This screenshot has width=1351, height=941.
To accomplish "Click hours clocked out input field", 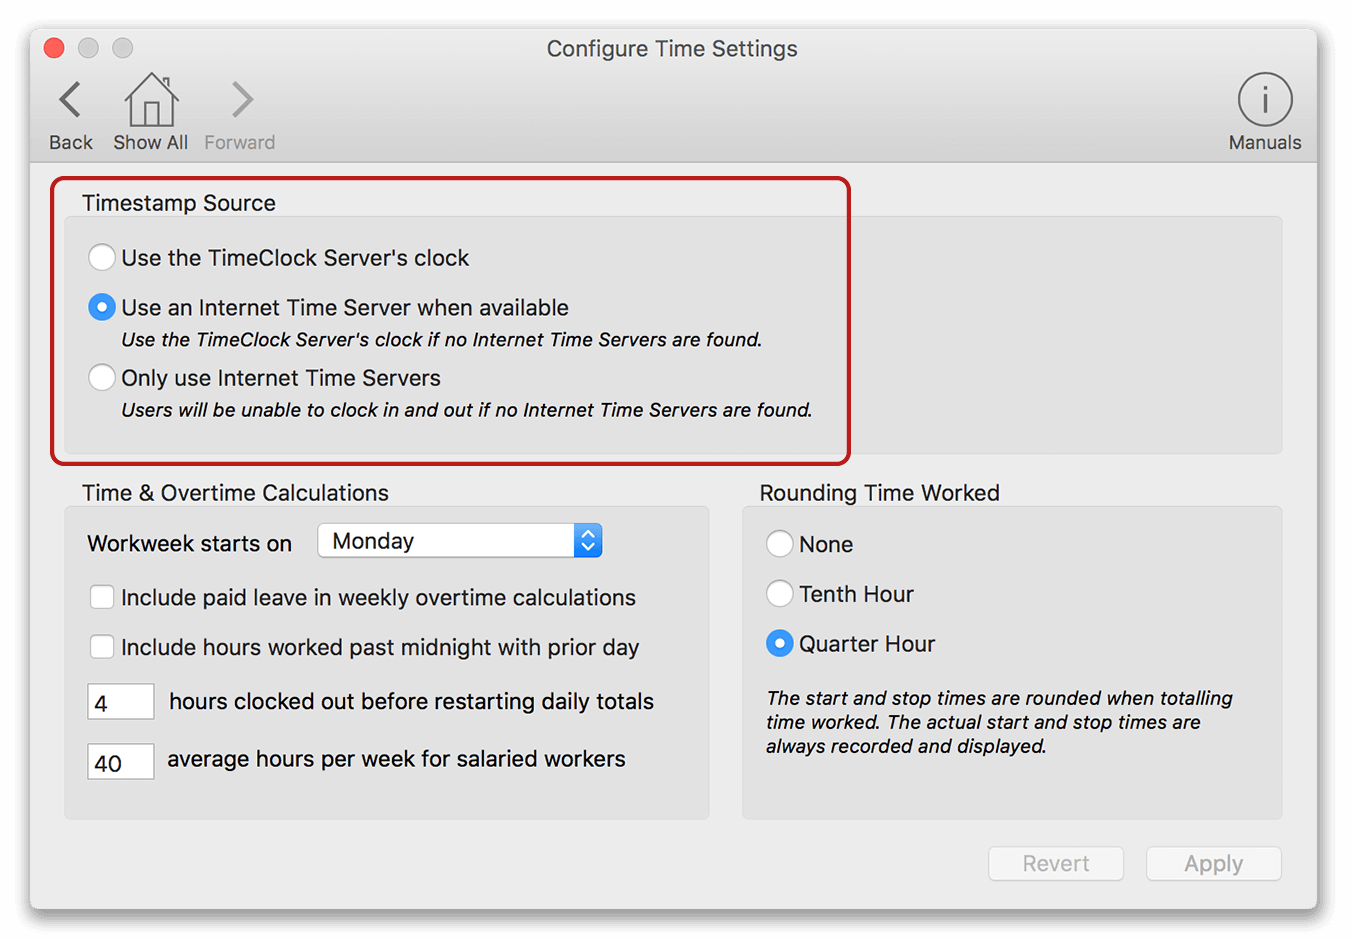I will tap(121, 702).
